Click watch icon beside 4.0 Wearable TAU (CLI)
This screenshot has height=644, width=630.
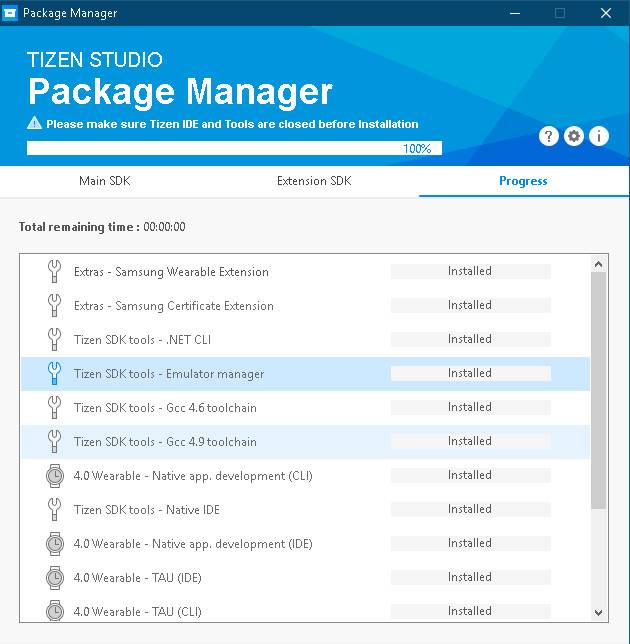(x=55, y=610)
